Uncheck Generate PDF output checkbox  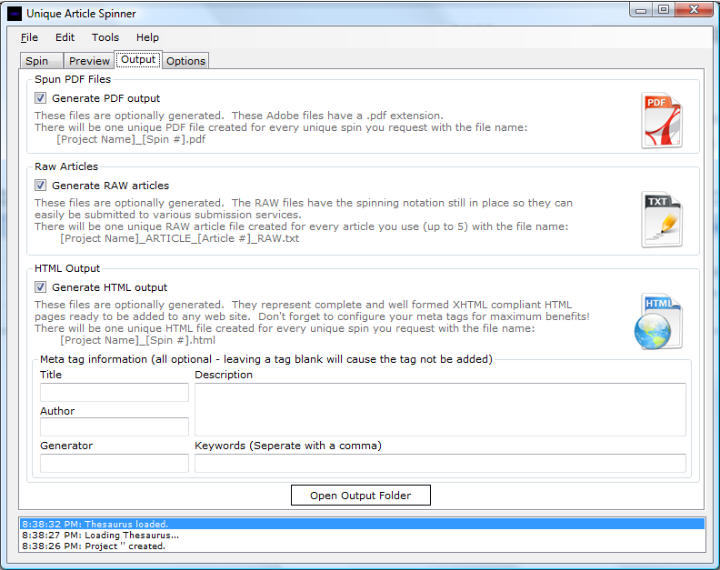pos(41,98)
